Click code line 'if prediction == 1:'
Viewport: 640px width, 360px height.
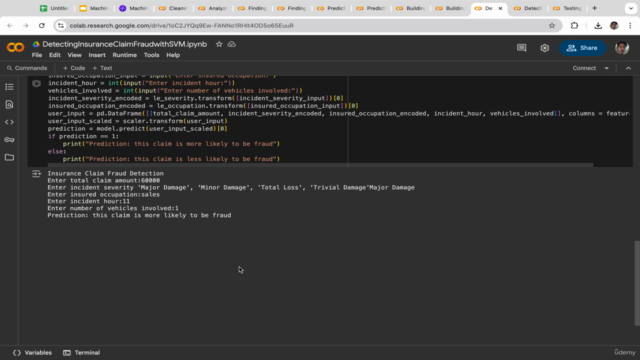click(x=83, y=136)
